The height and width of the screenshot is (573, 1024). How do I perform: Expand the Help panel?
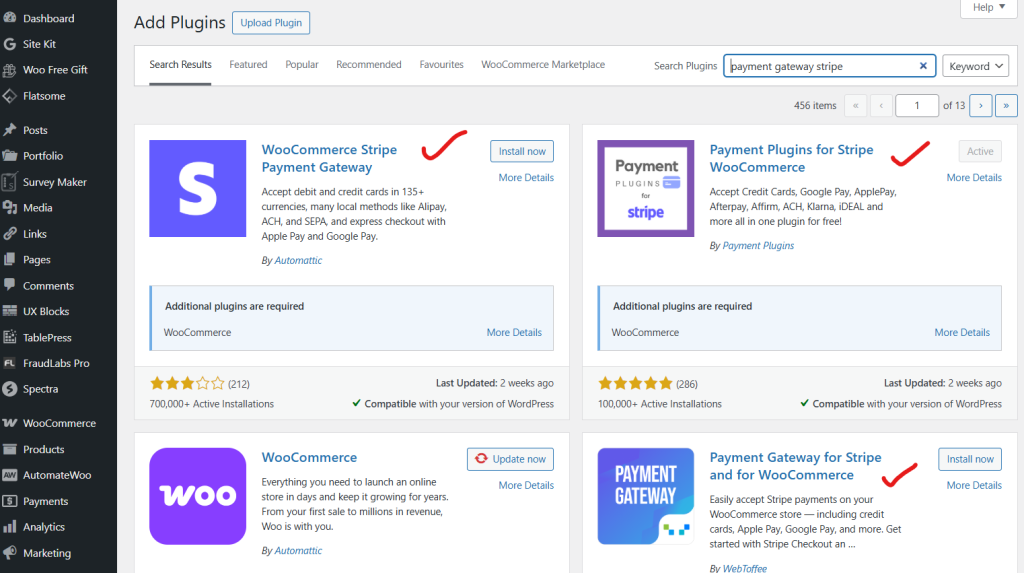pos(988,8)
